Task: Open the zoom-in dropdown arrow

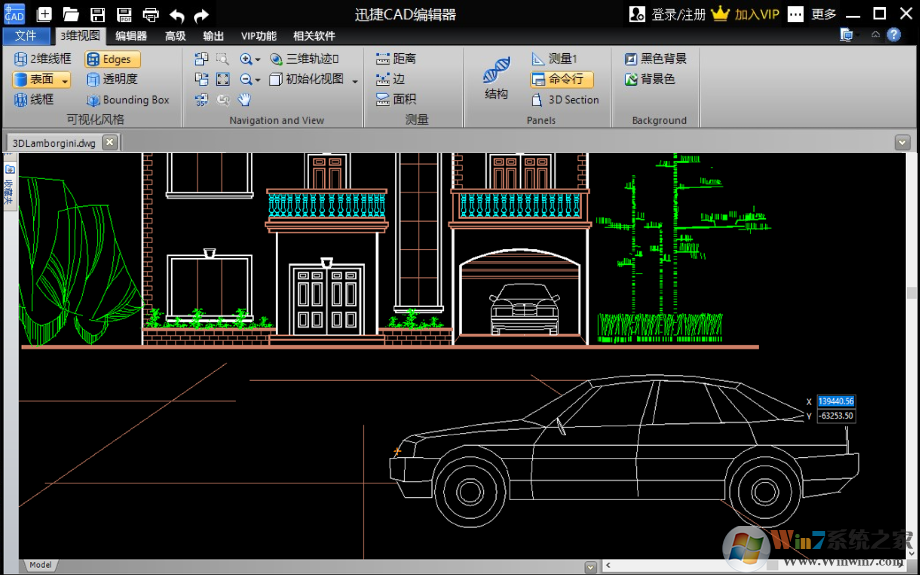Action: [257, 60]
